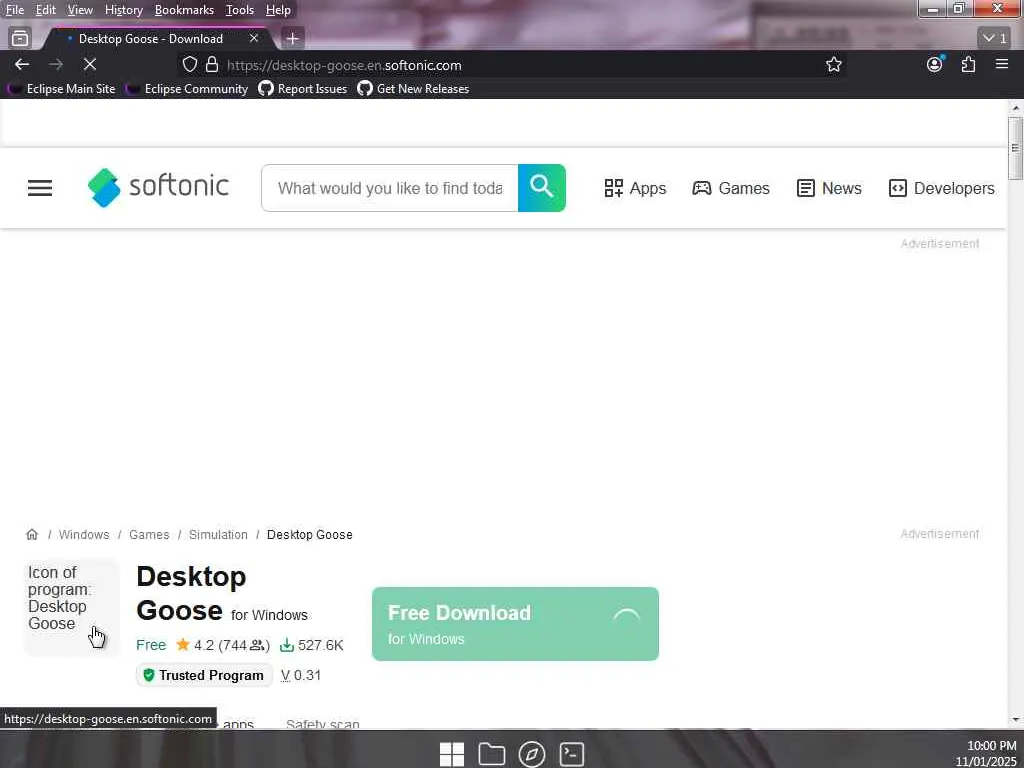The width and height of the screenshot is (1024, 768).
Task: Open the Firefox View tab icon
Action: pos(20,39)
